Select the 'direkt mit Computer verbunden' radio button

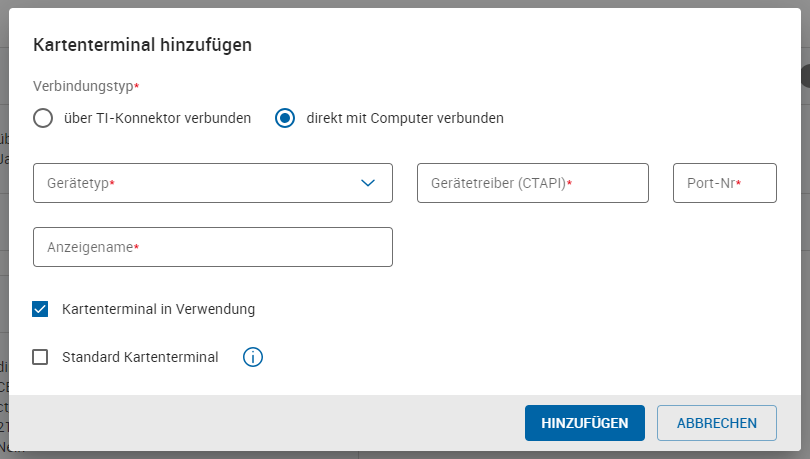point(285,118)
